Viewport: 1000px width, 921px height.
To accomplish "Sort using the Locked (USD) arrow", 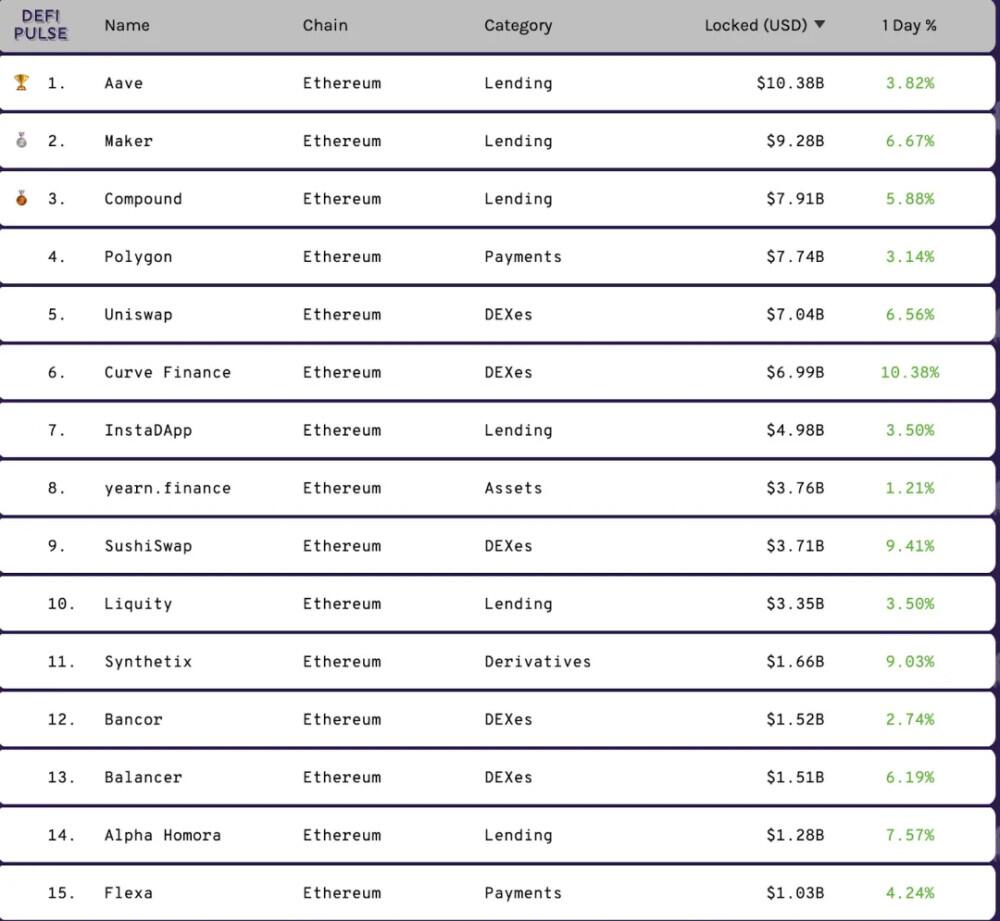I will coord(820,25).
